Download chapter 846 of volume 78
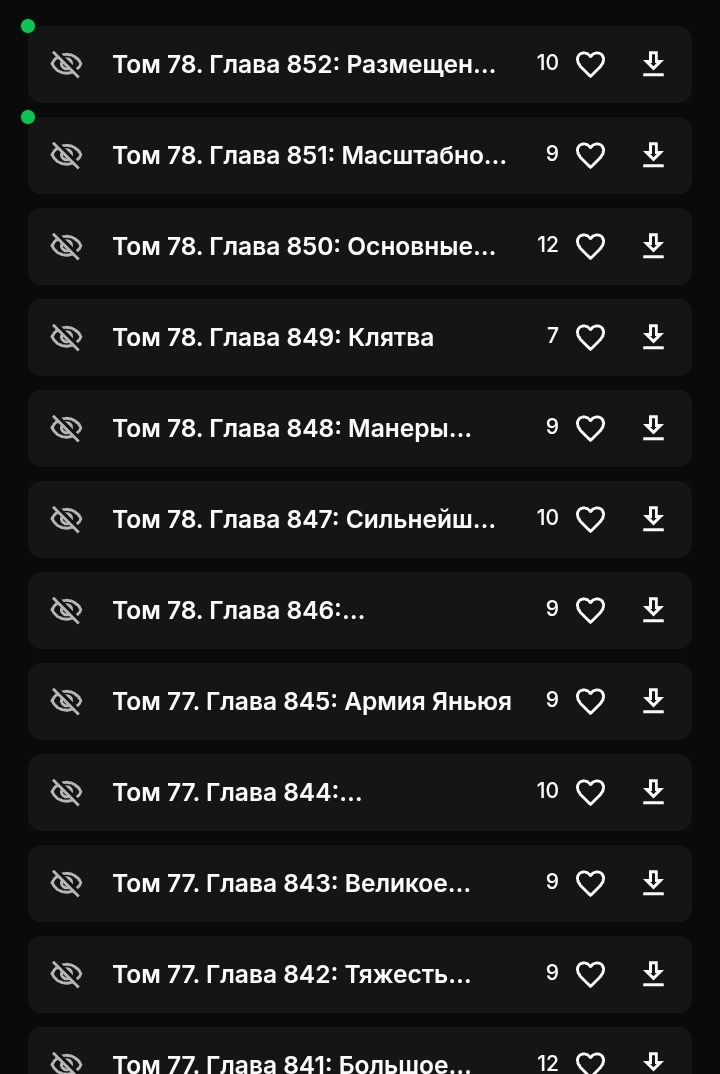This screenshot has height=1074, width=720. pos(653,610)
